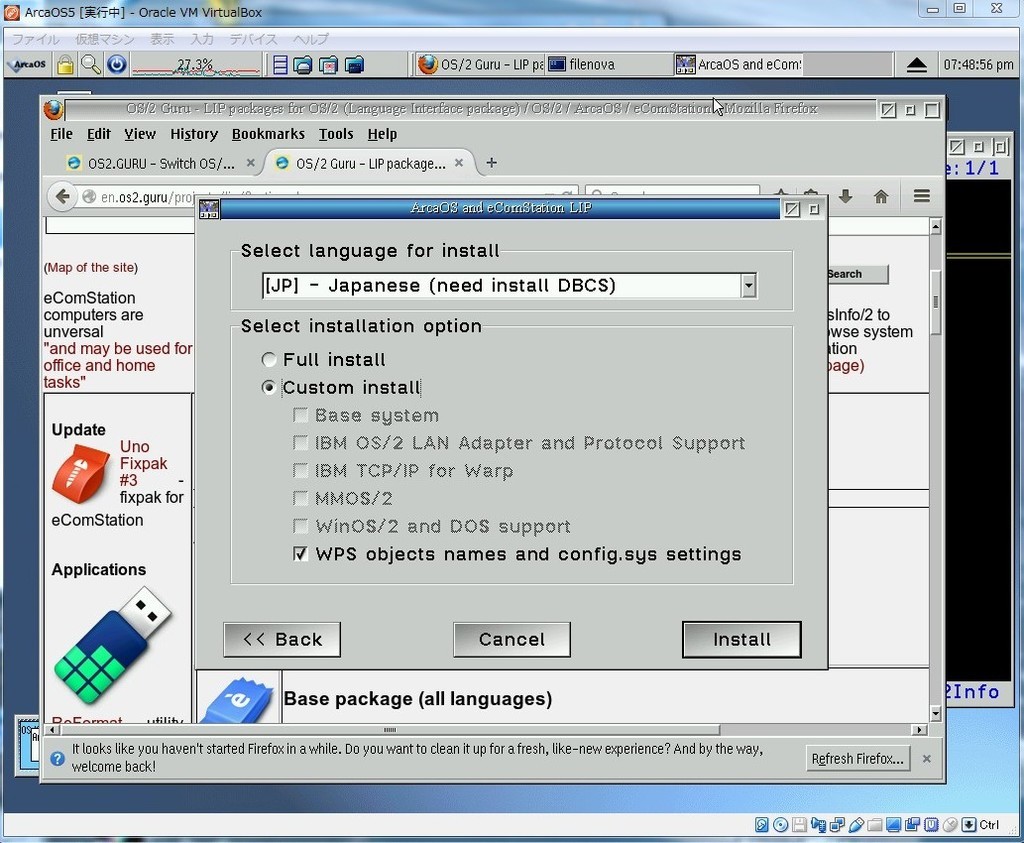1024x843 pixels.
Task: Click the CPU pulse 27.3% monitor
Action: coord(196,65)
